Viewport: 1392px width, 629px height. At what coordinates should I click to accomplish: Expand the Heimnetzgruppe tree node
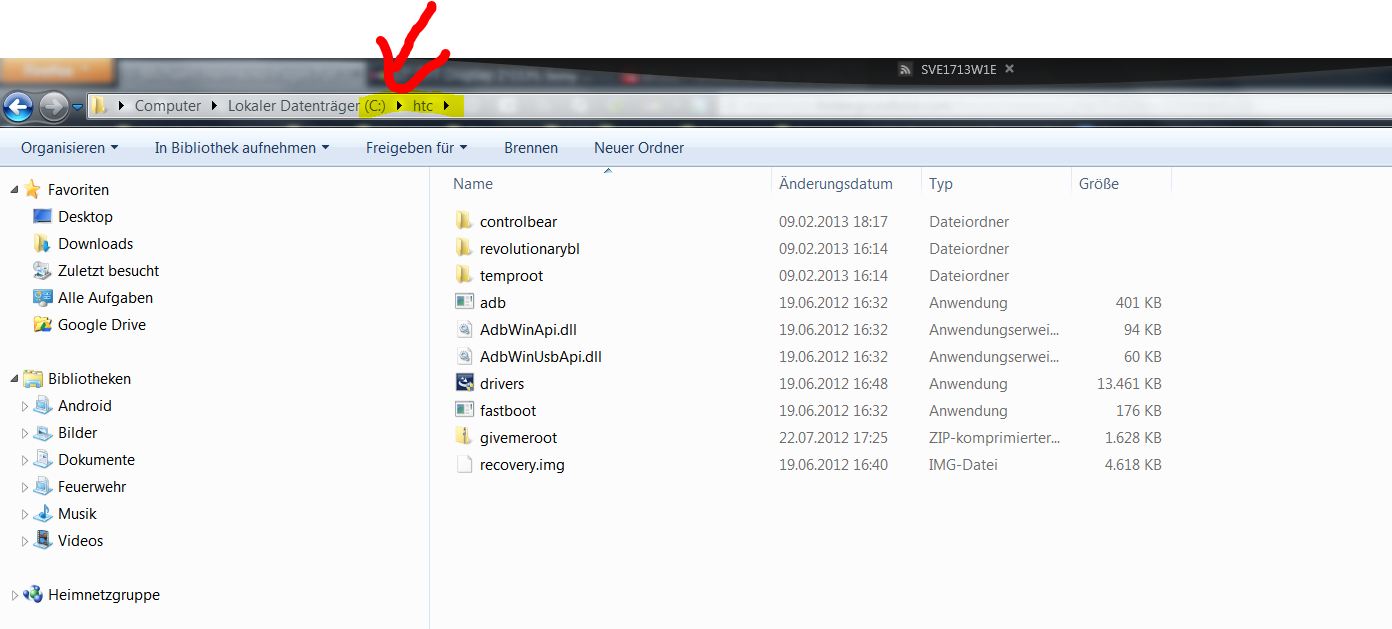(x=14, y=595)
